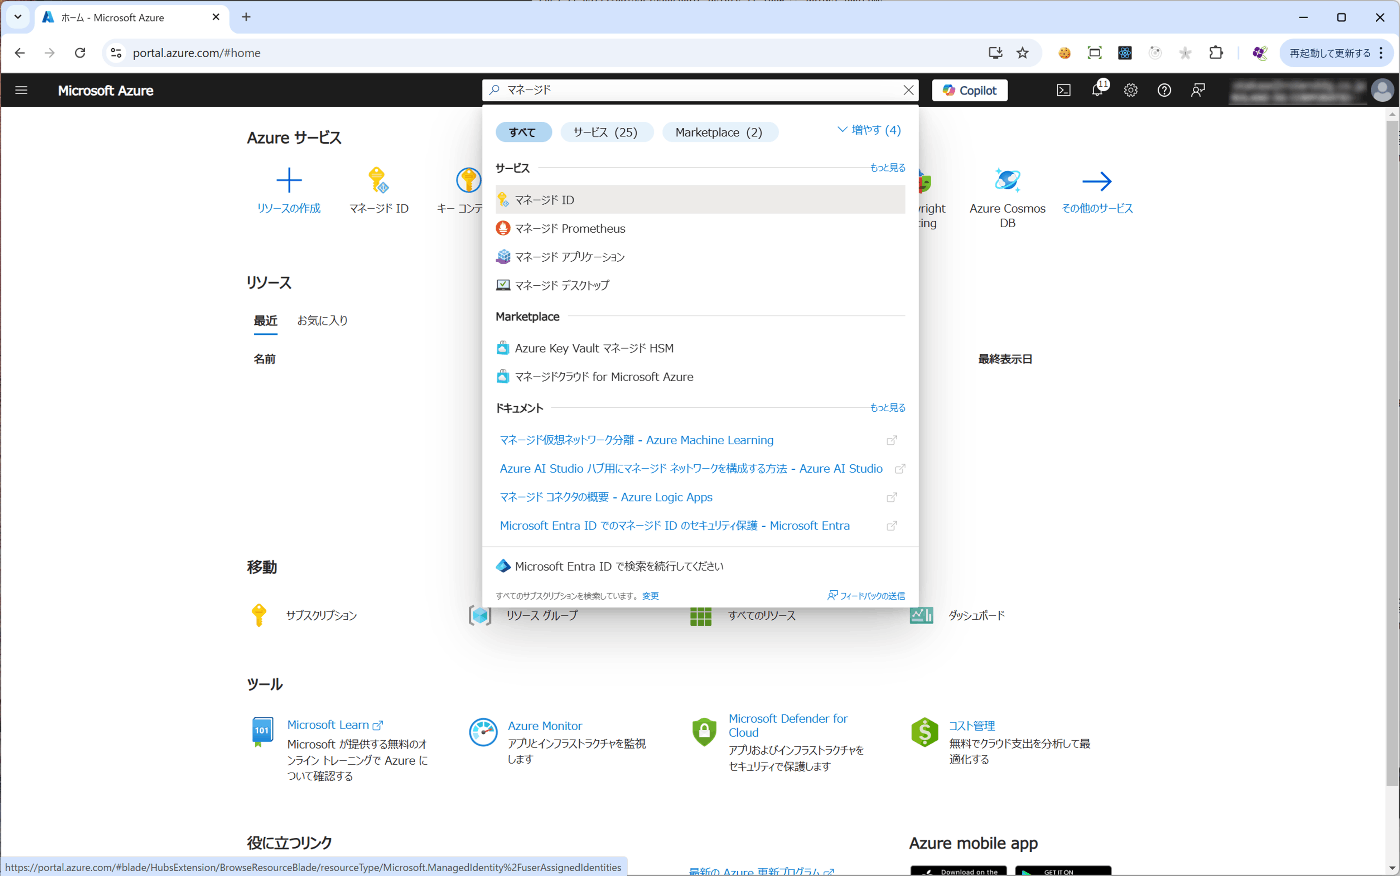Expand 増やす (4) more filters
1400x876 pixels.
click(869, 130)
